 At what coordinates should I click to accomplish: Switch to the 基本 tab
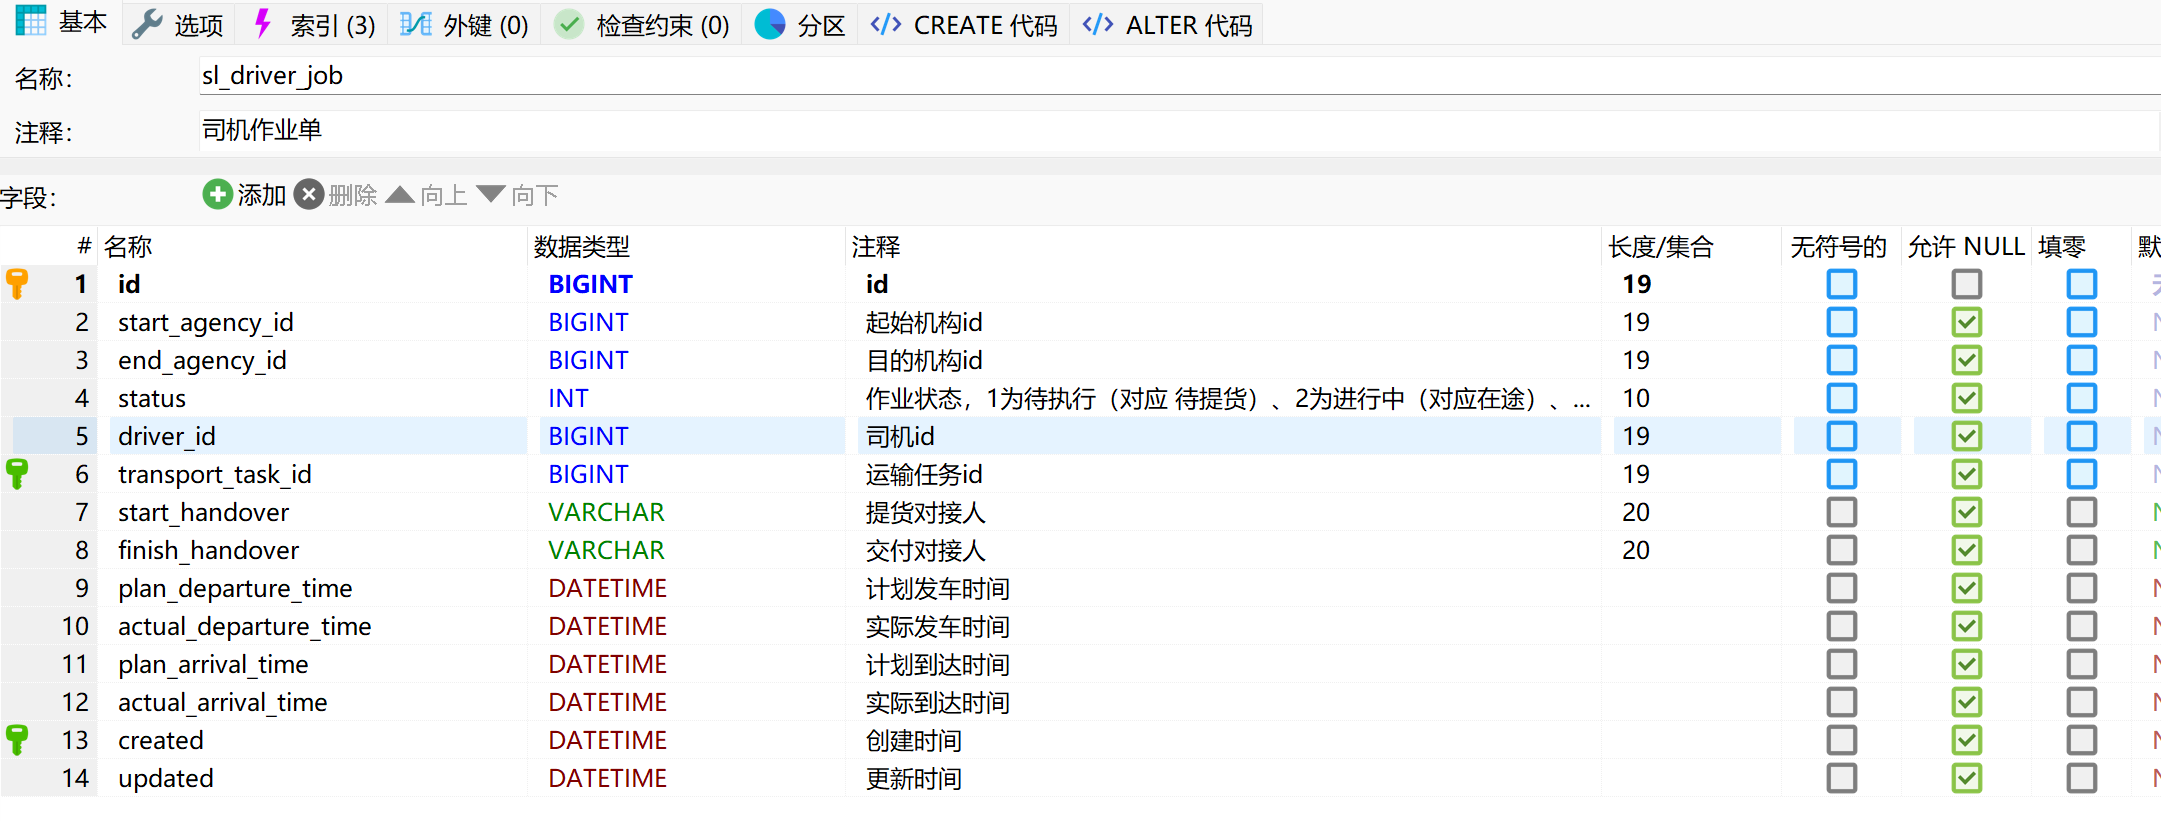(61, 22)
